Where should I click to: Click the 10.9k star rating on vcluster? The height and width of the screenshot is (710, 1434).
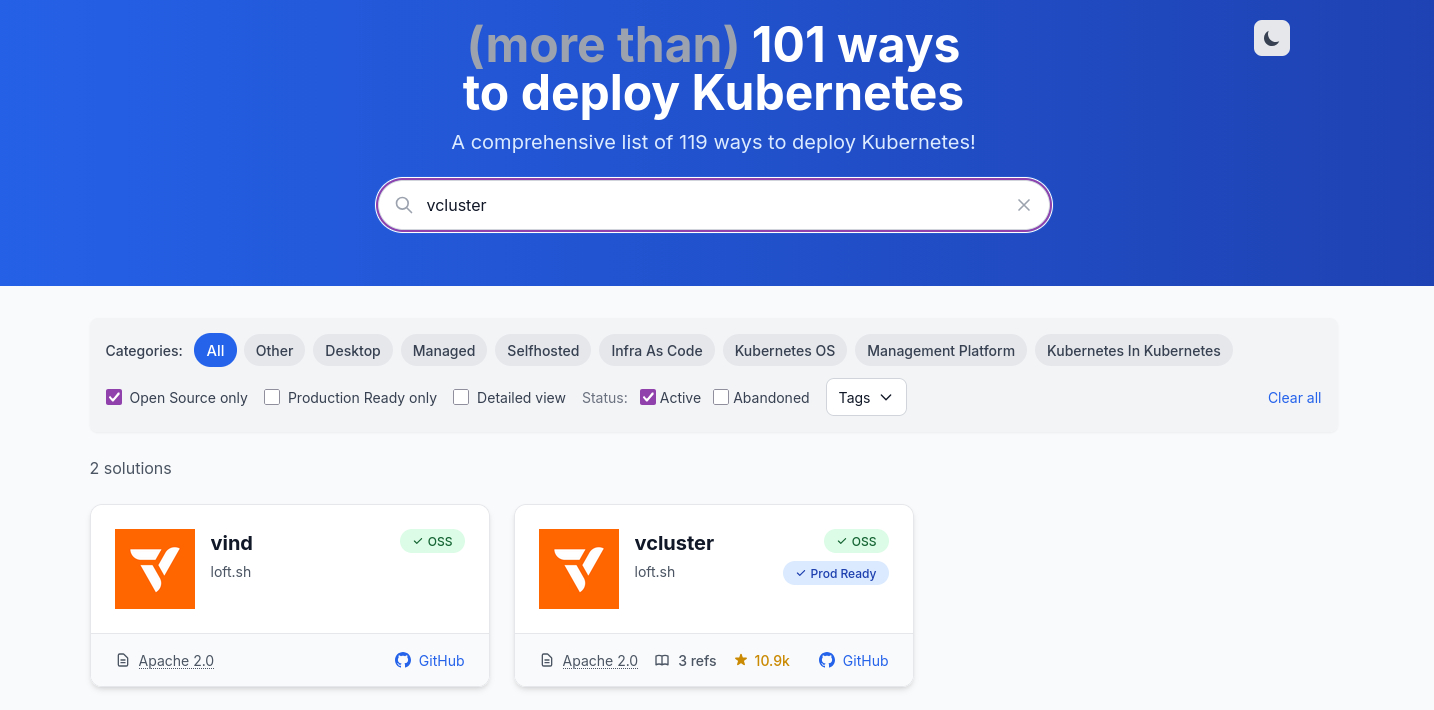(762, 660)
